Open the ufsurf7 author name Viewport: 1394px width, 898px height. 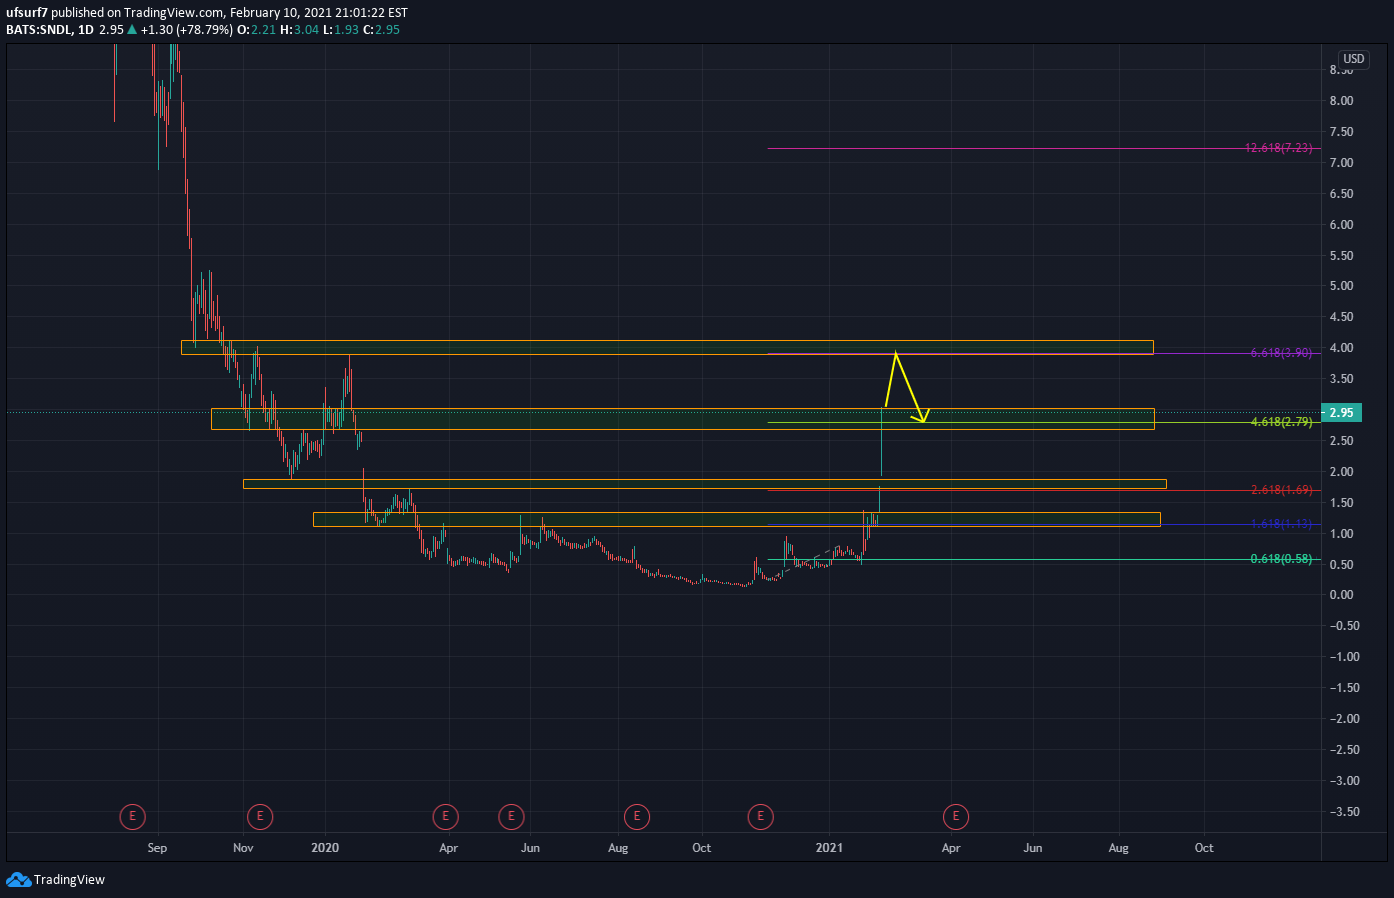(x=27, y=13)
